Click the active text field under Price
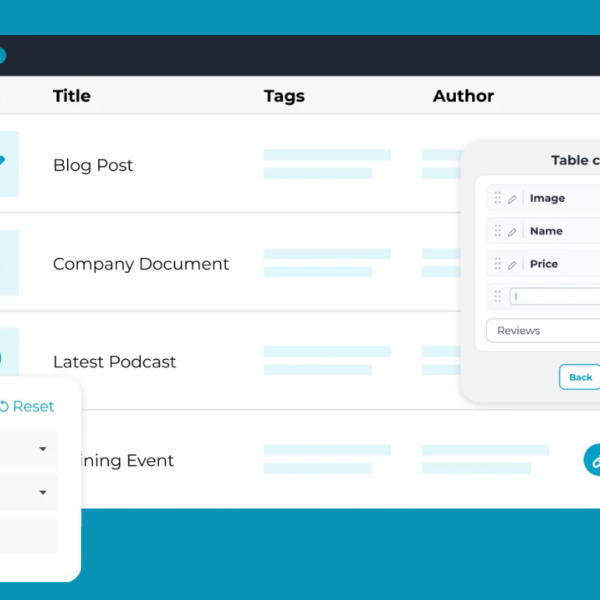The width and height of the screenshot is (600, 600). click(555, 297)
